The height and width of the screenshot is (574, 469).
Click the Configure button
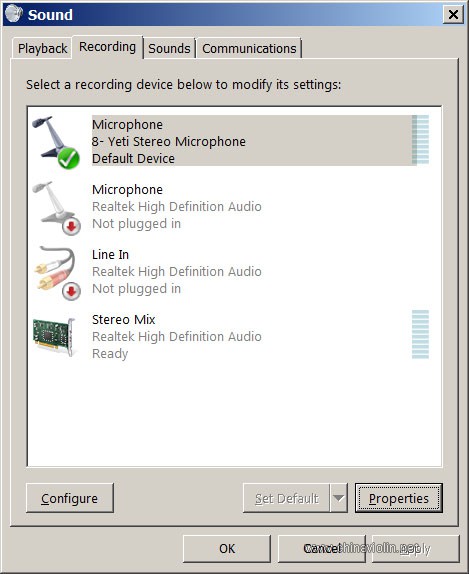(x=70, y=498)
